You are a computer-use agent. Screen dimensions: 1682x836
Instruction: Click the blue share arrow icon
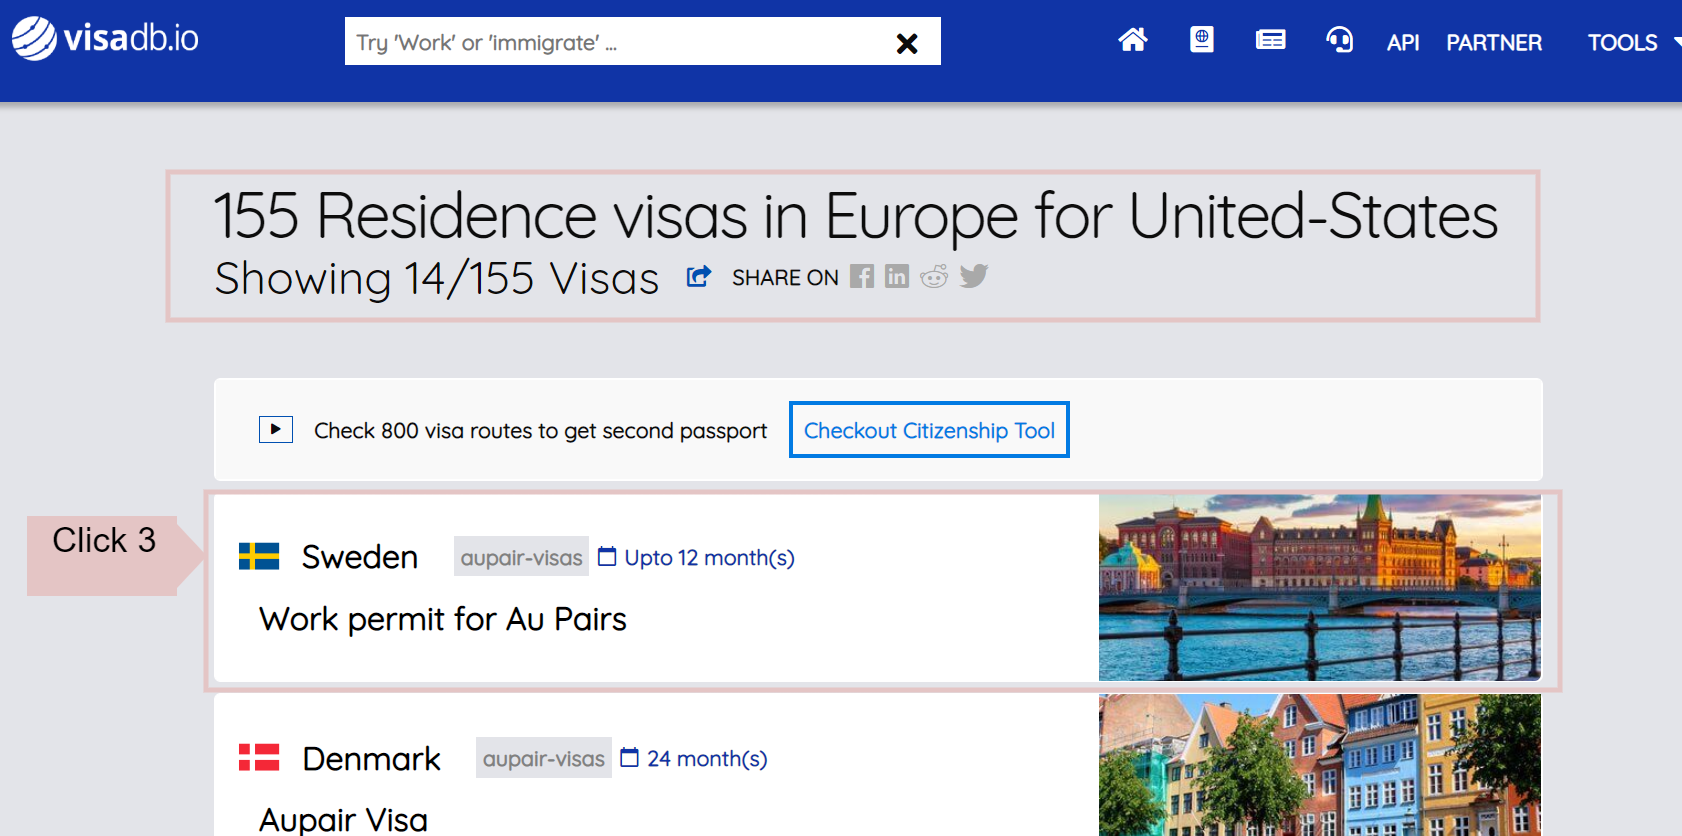pyautogui.click(x=698, y=277)
